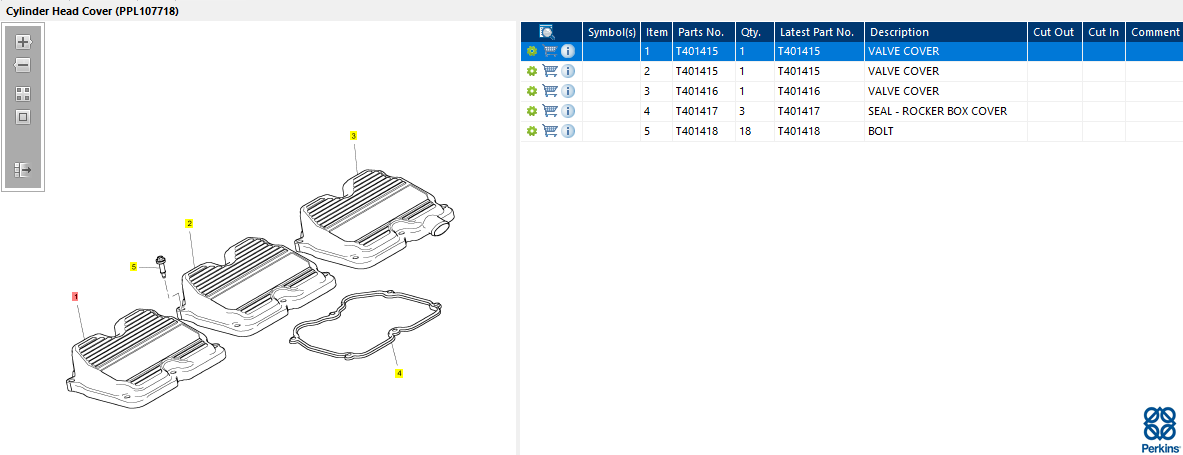Sort by Description column header

[946, 32]
